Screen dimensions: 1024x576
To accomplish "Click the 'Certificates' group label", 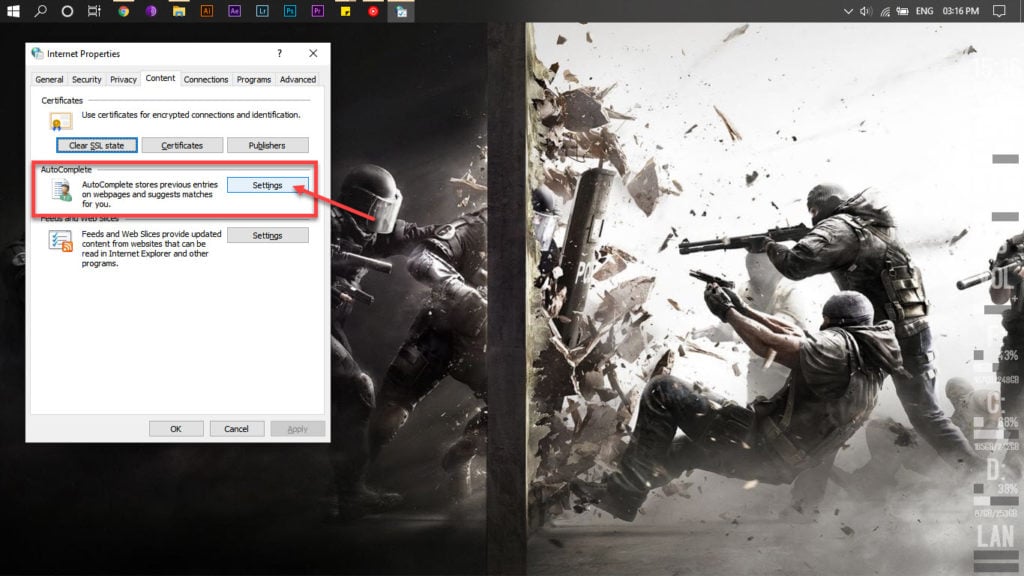I will pyautogui.click(x=62, y=101).
